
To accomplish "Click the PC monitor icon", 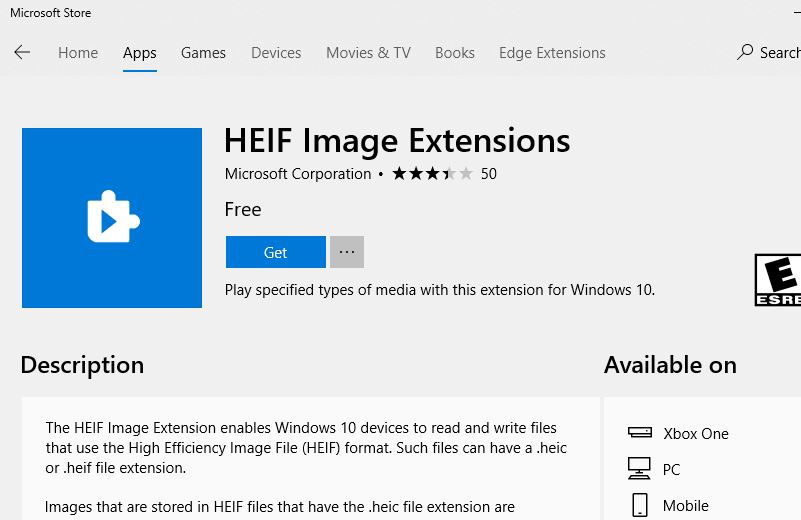I will point(639,468).
